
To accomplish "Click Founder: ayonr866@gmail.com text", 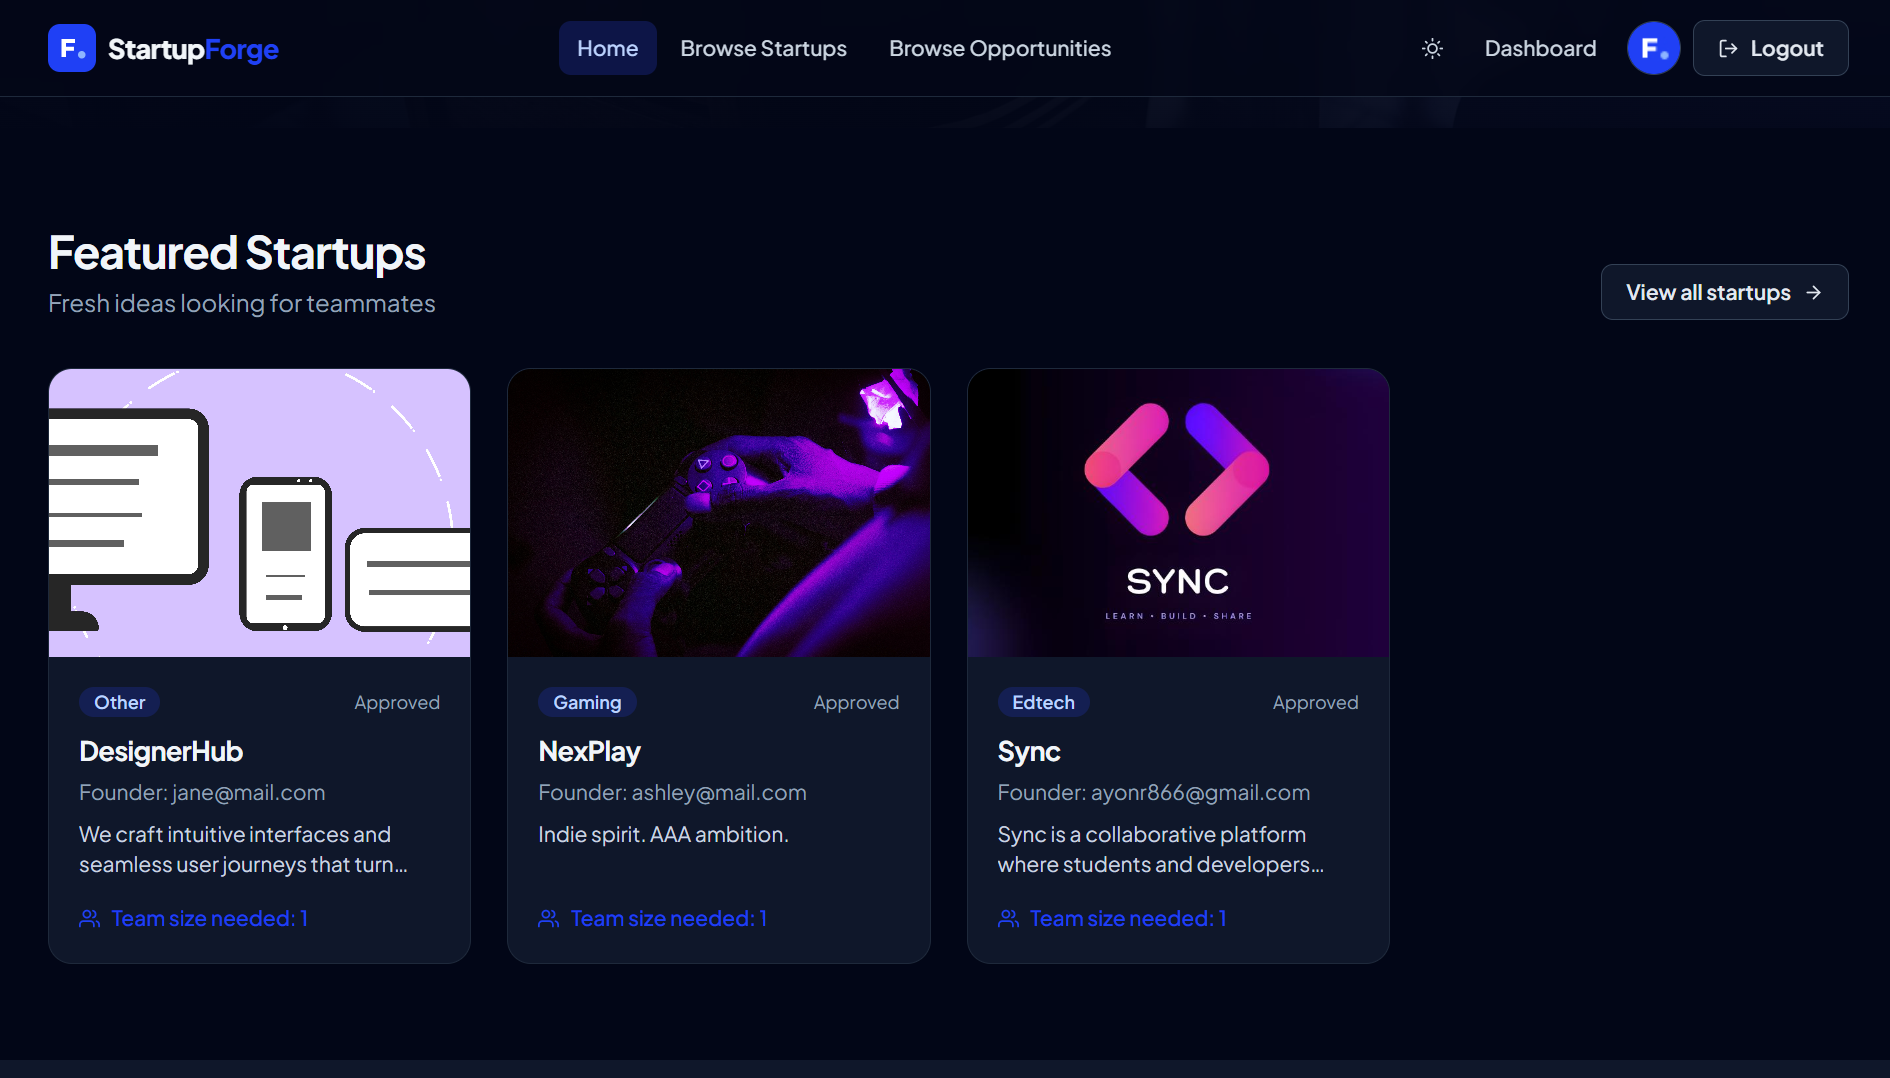I will 1154,792.
